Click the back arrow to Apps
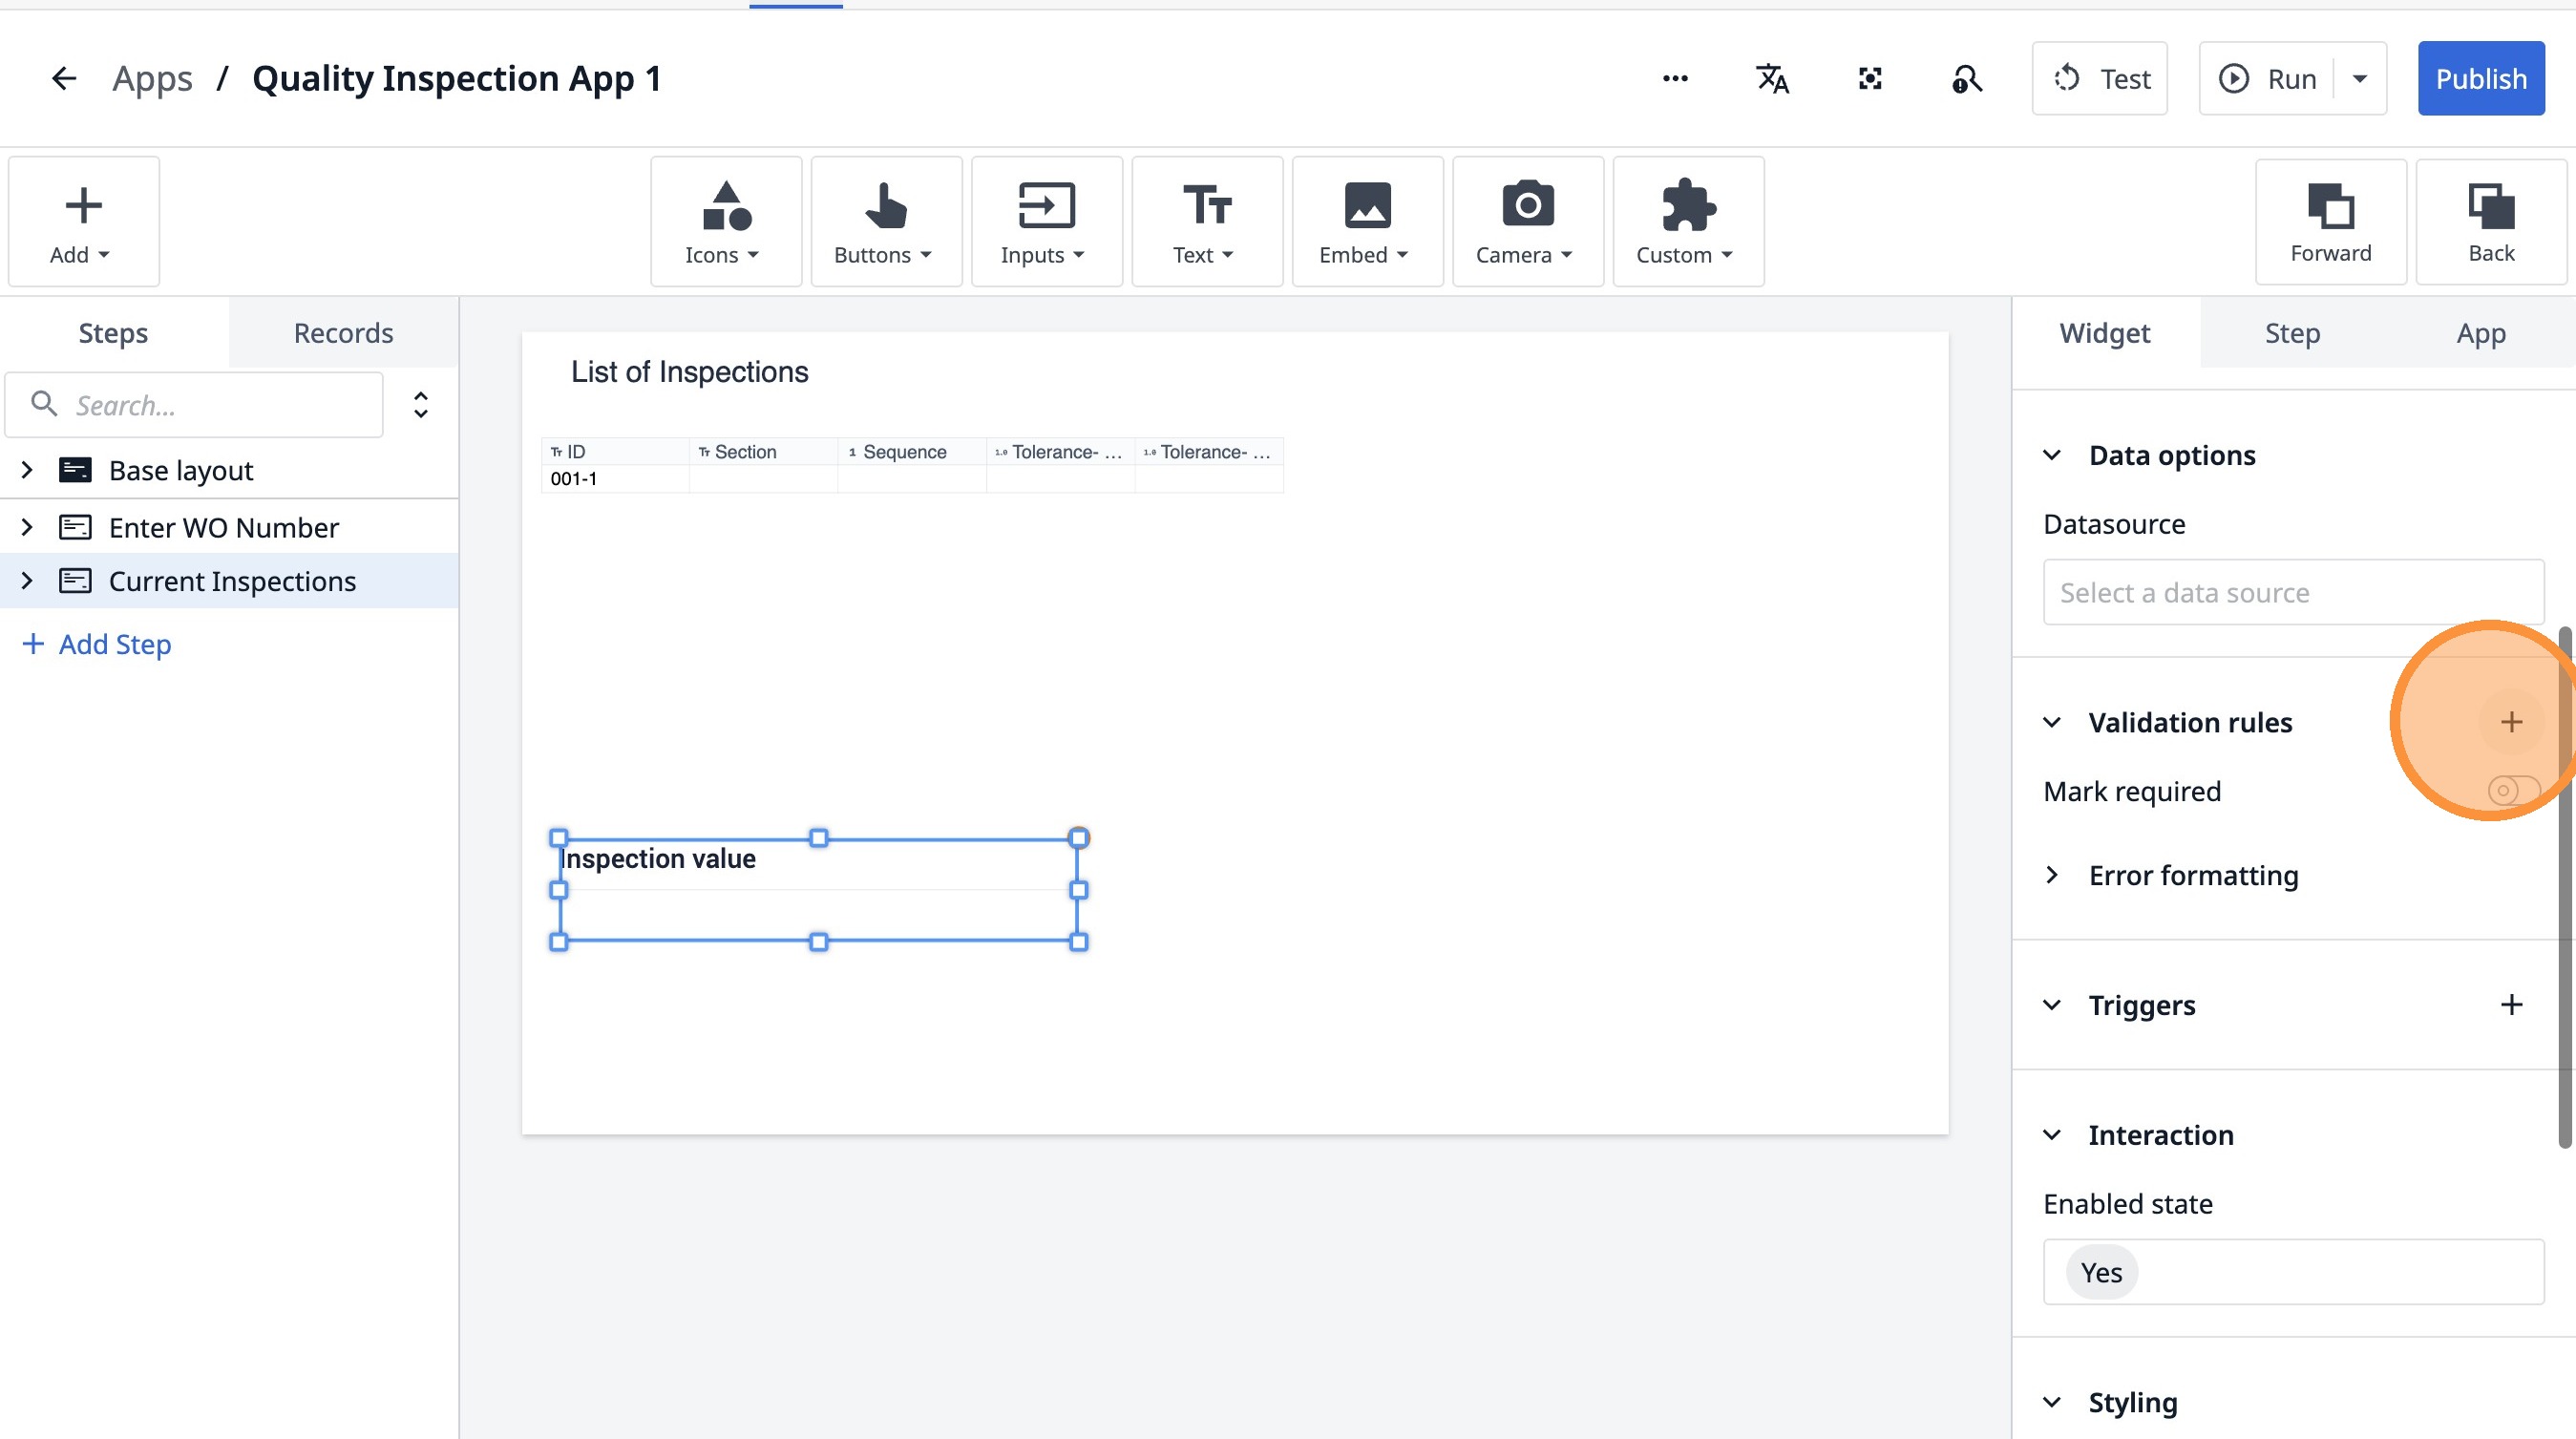The width and height of the screenshot is (2576, 1439). coord(64,79)
